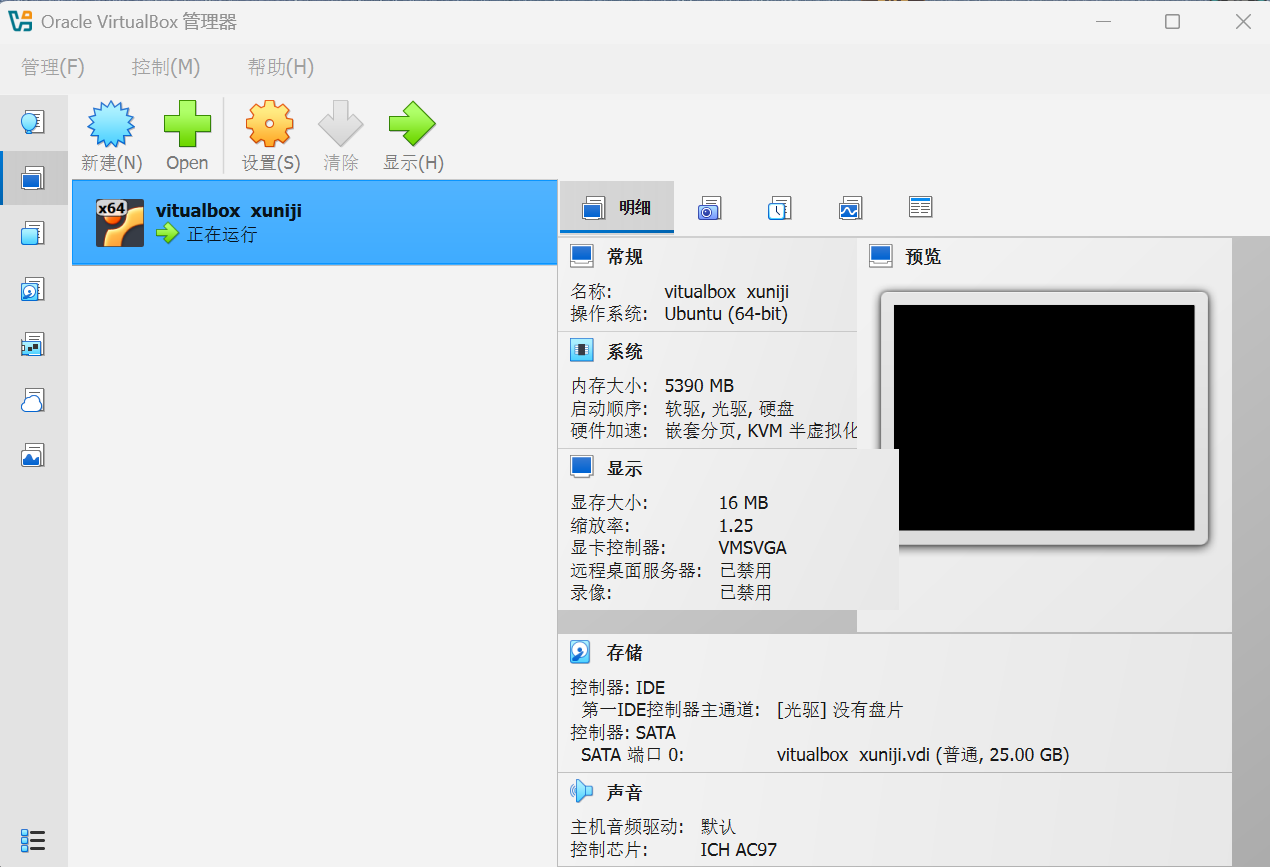Click the 'Ubuntu (64-bit)' operating system value
Viewport: 1270px width, 867px height.
(726, 314)
